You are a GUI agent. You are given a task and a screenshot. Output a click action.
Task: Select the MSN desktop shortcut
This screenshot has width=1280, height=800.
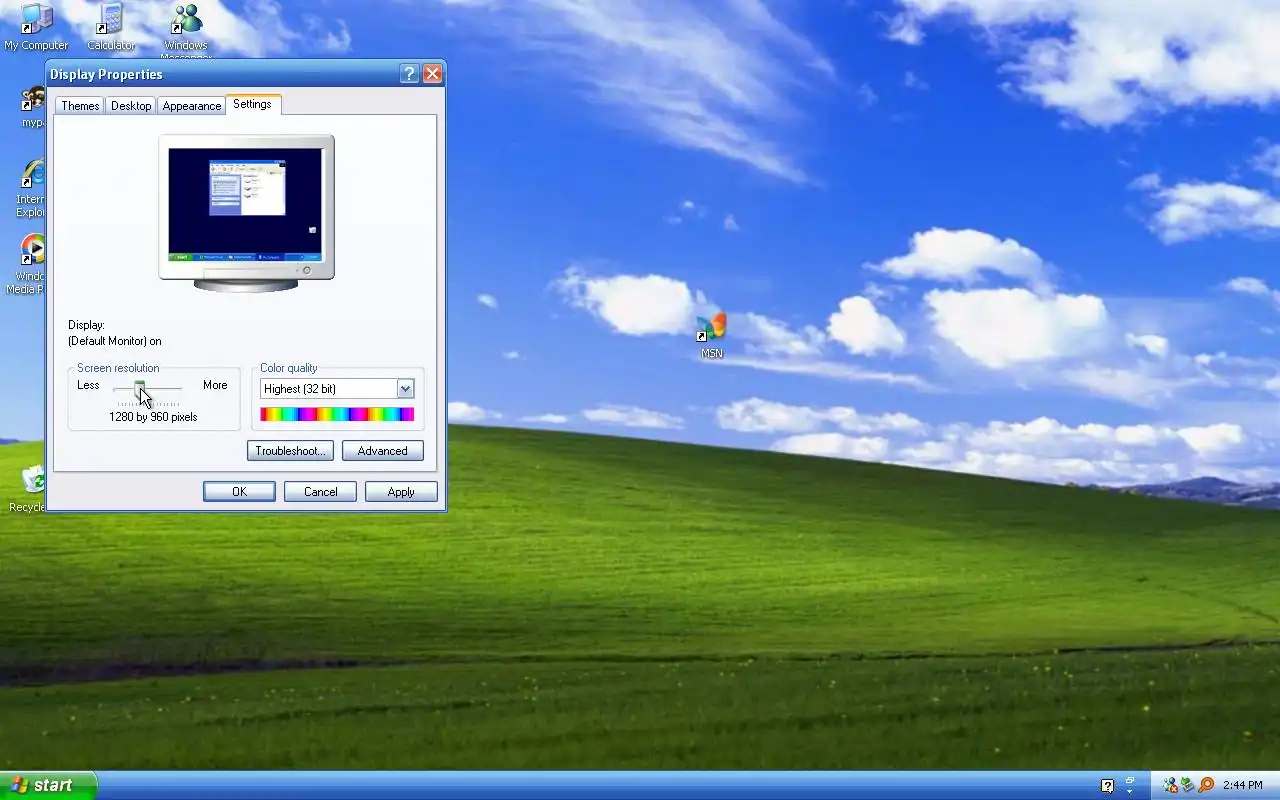point(711,336)
